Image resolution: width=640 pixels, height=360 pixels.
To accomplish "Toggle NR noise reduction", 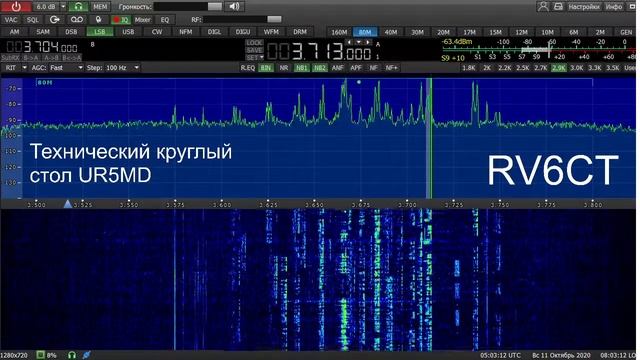I will [x=284, y=68].
